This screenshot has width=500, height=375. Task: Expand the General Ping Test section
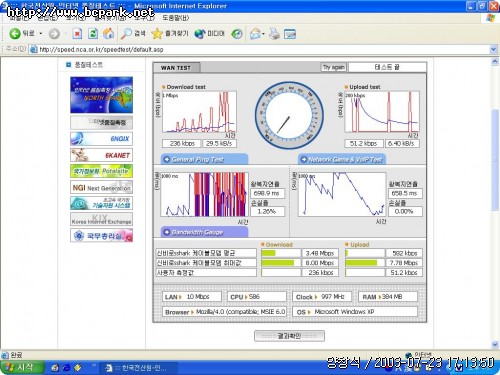pos(204,159)
